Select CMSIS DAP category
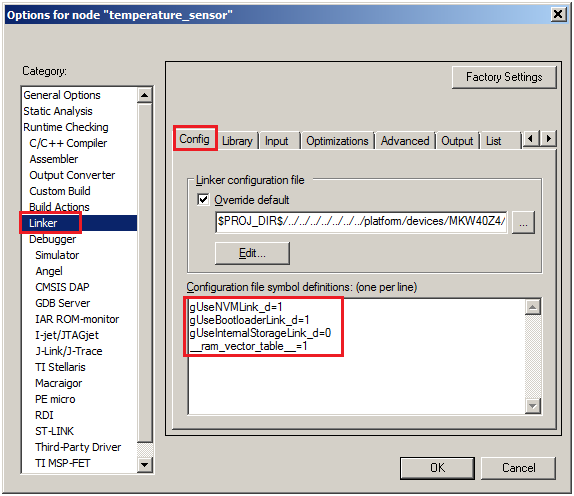The height and width of the screenshot is (496, 574). click(62, 287)
